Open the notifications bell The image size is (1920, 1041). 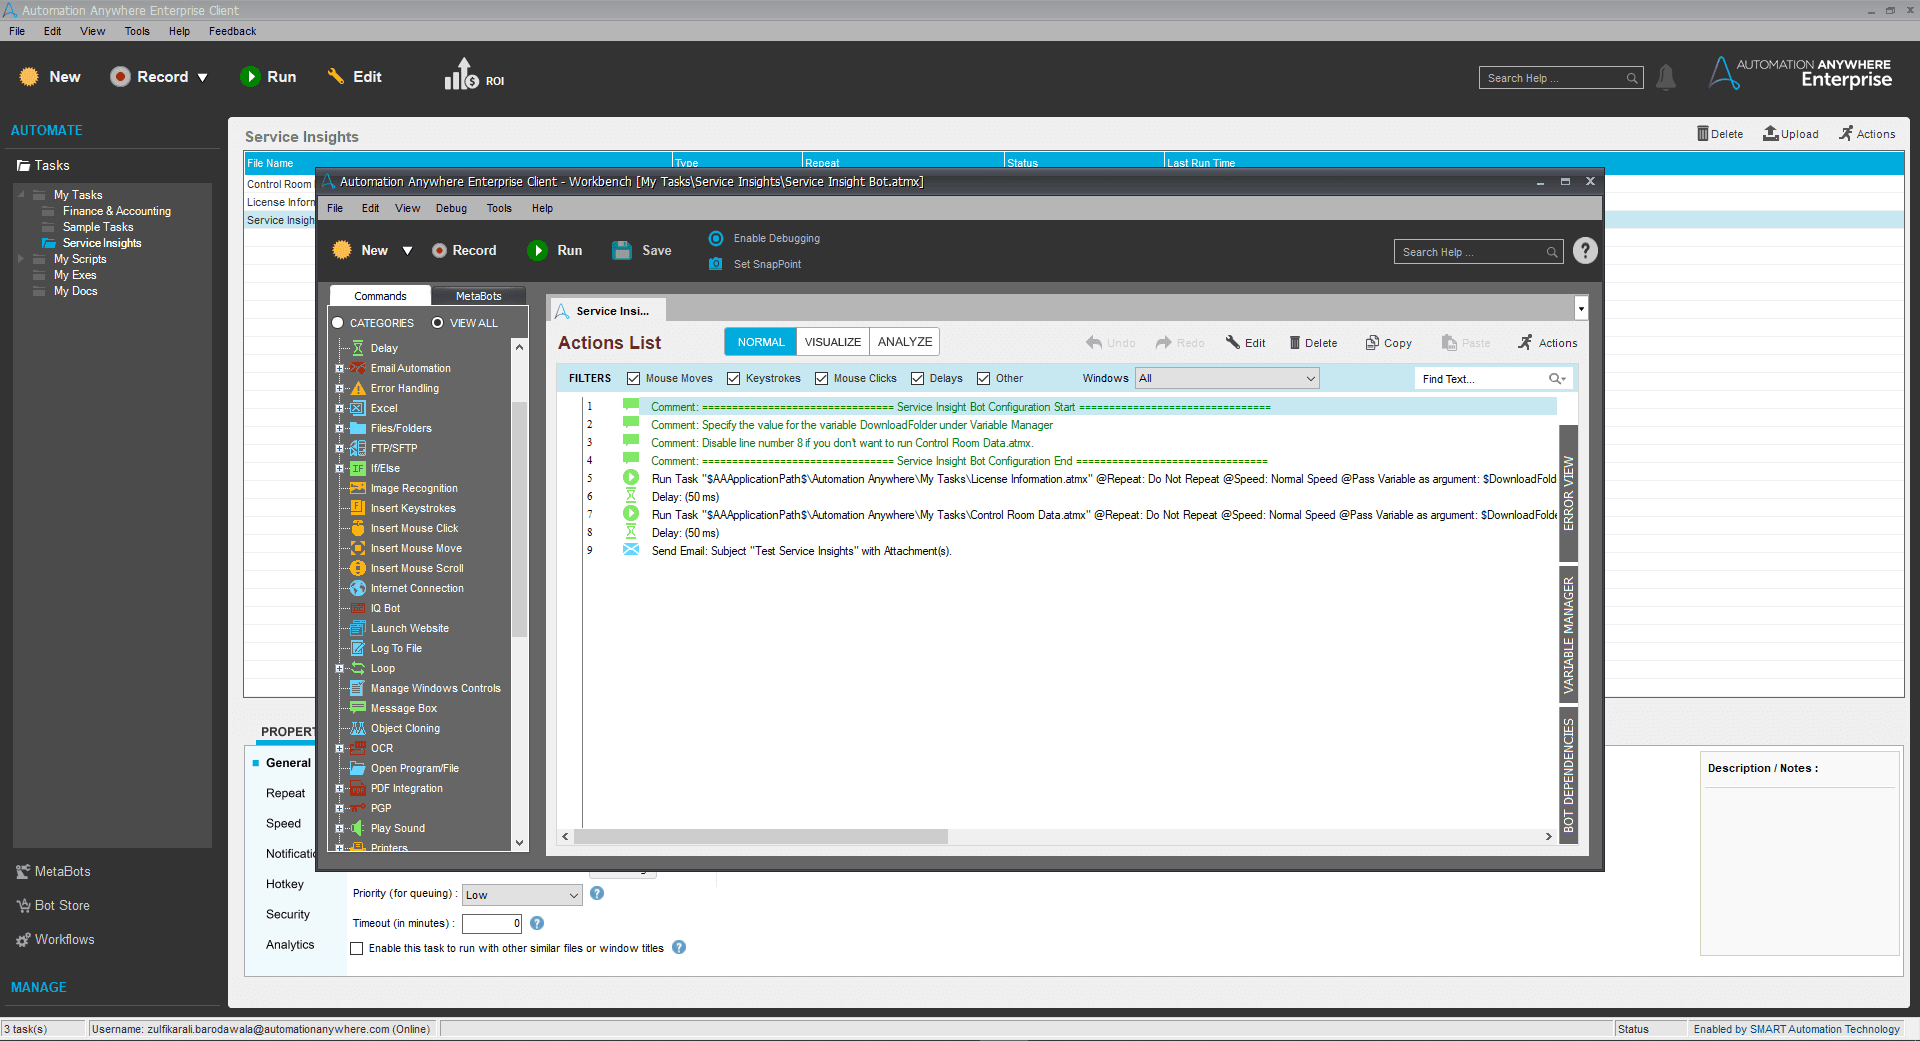[x=1665, y=77]
